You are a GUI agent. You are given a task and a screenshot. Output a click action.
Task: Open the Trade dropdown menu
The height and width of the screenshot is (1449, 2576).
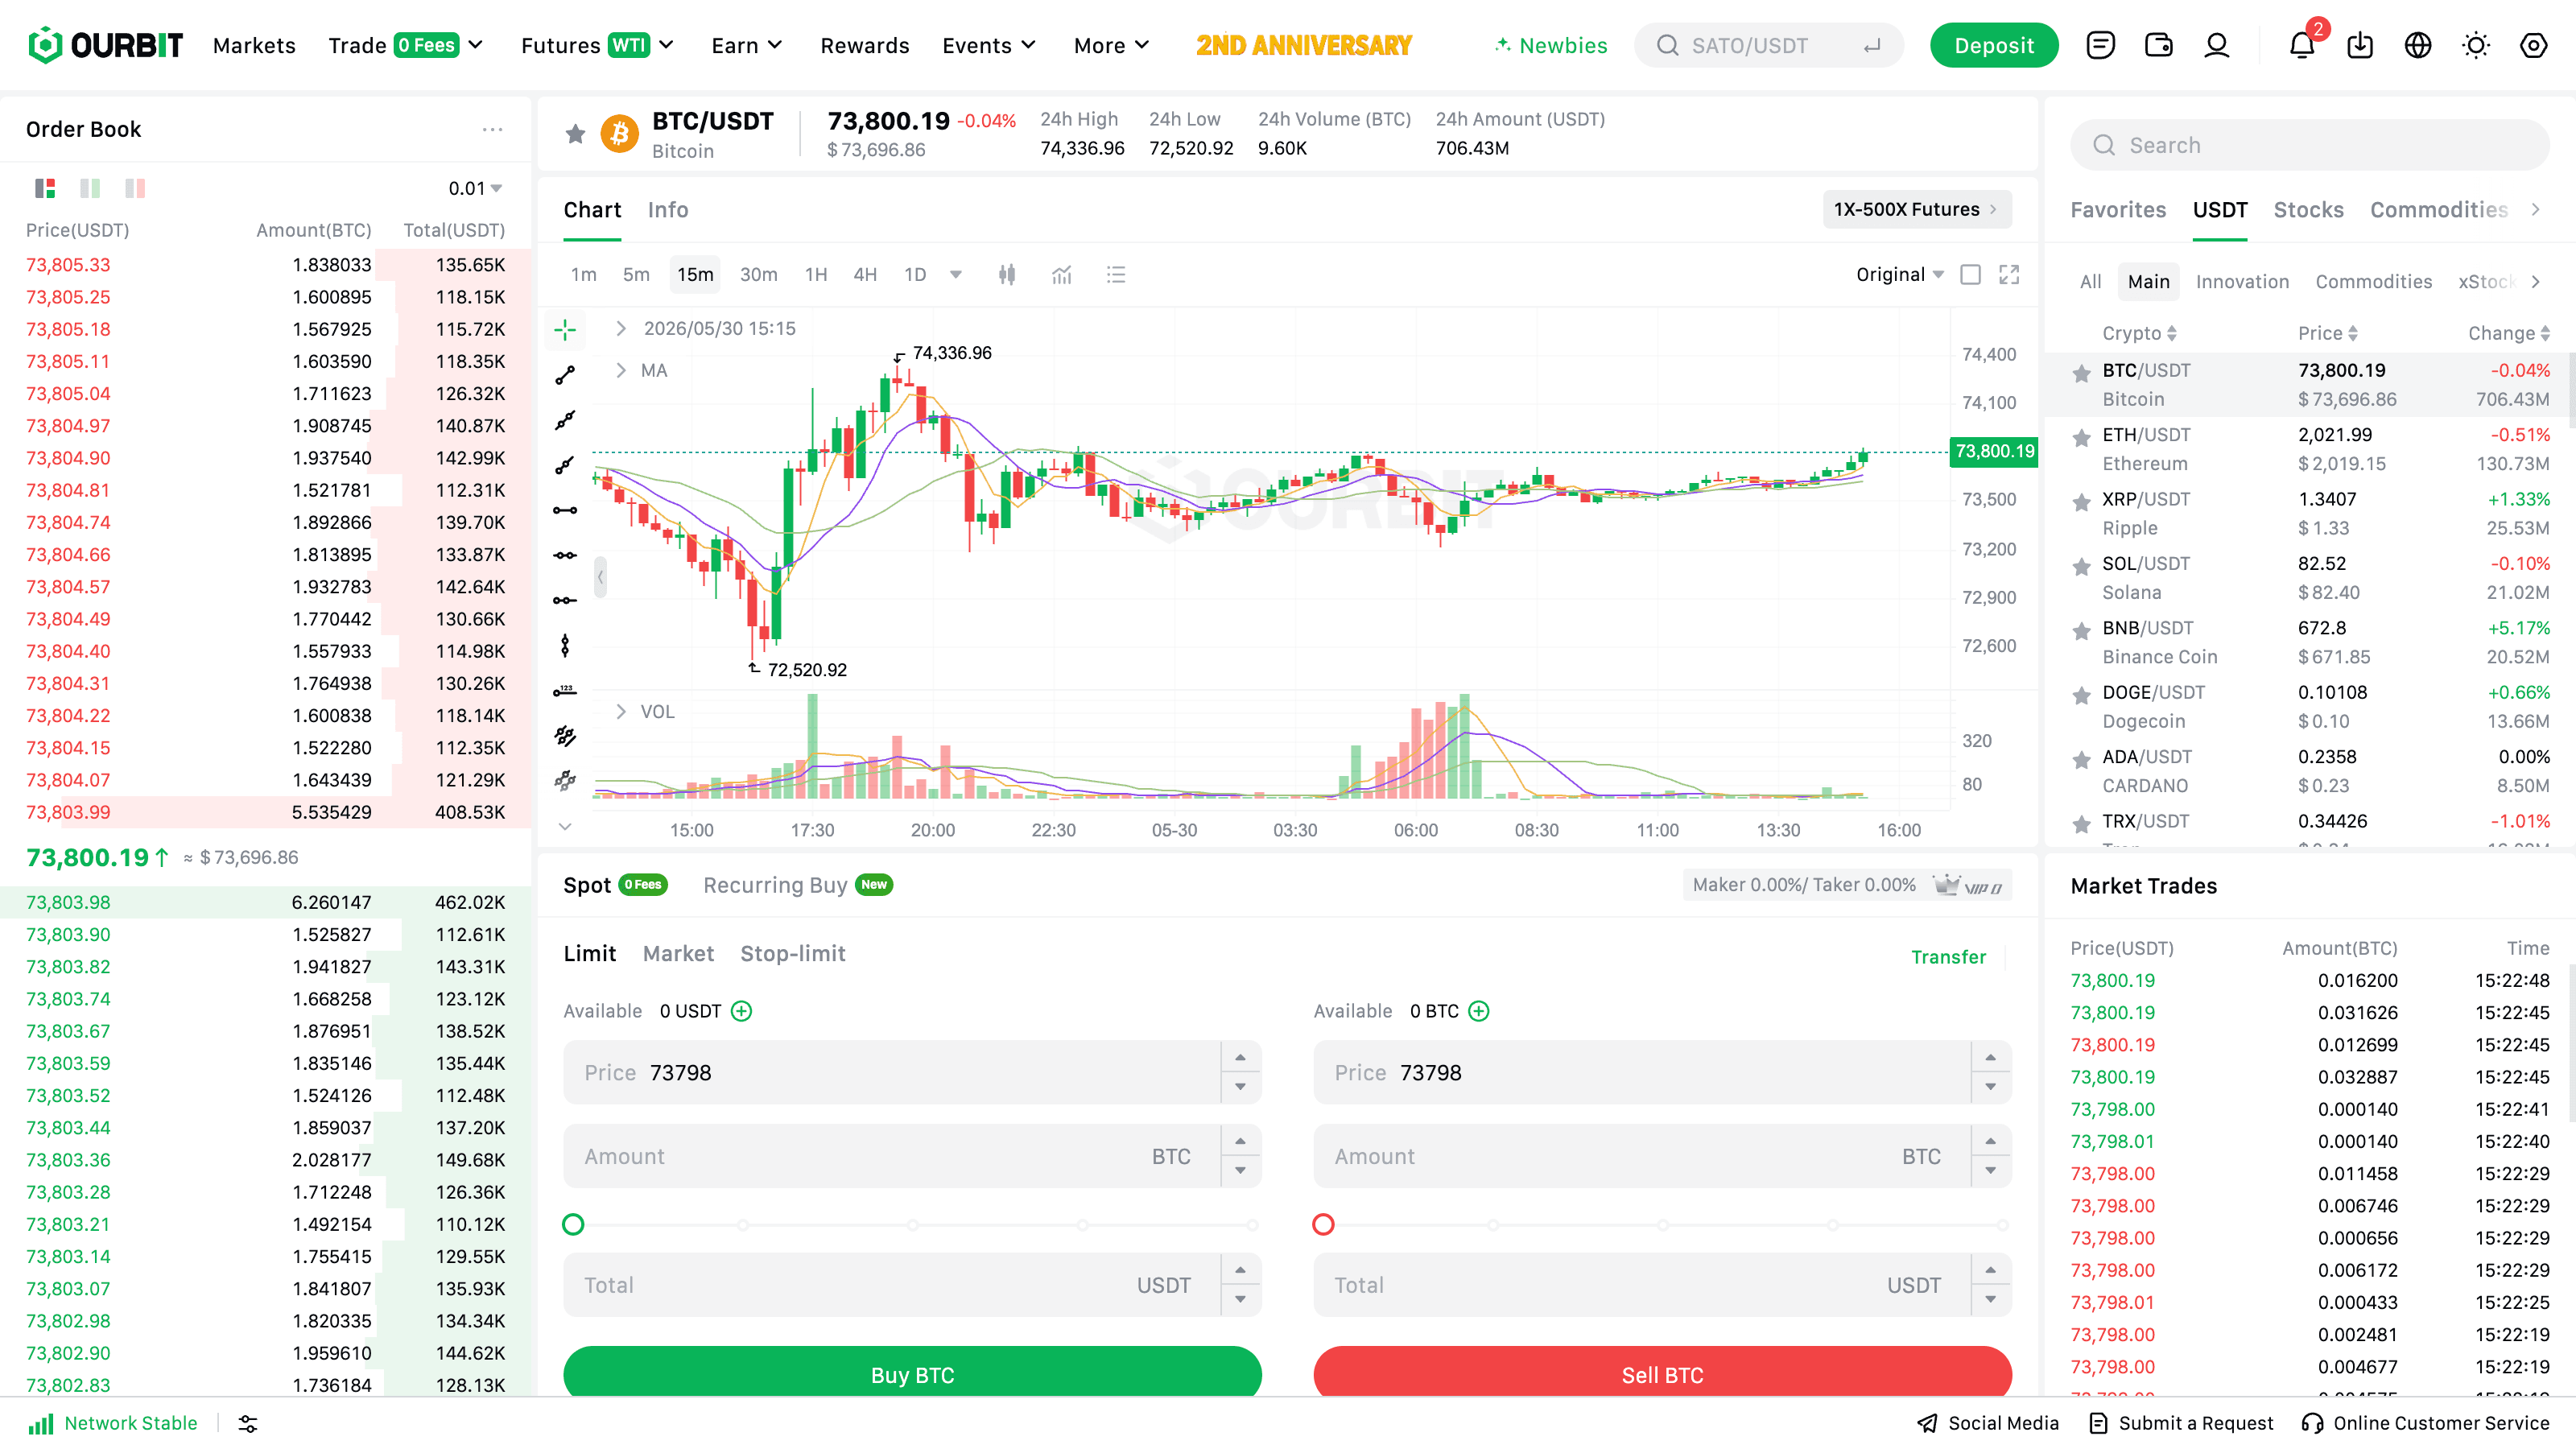(406, 45)
